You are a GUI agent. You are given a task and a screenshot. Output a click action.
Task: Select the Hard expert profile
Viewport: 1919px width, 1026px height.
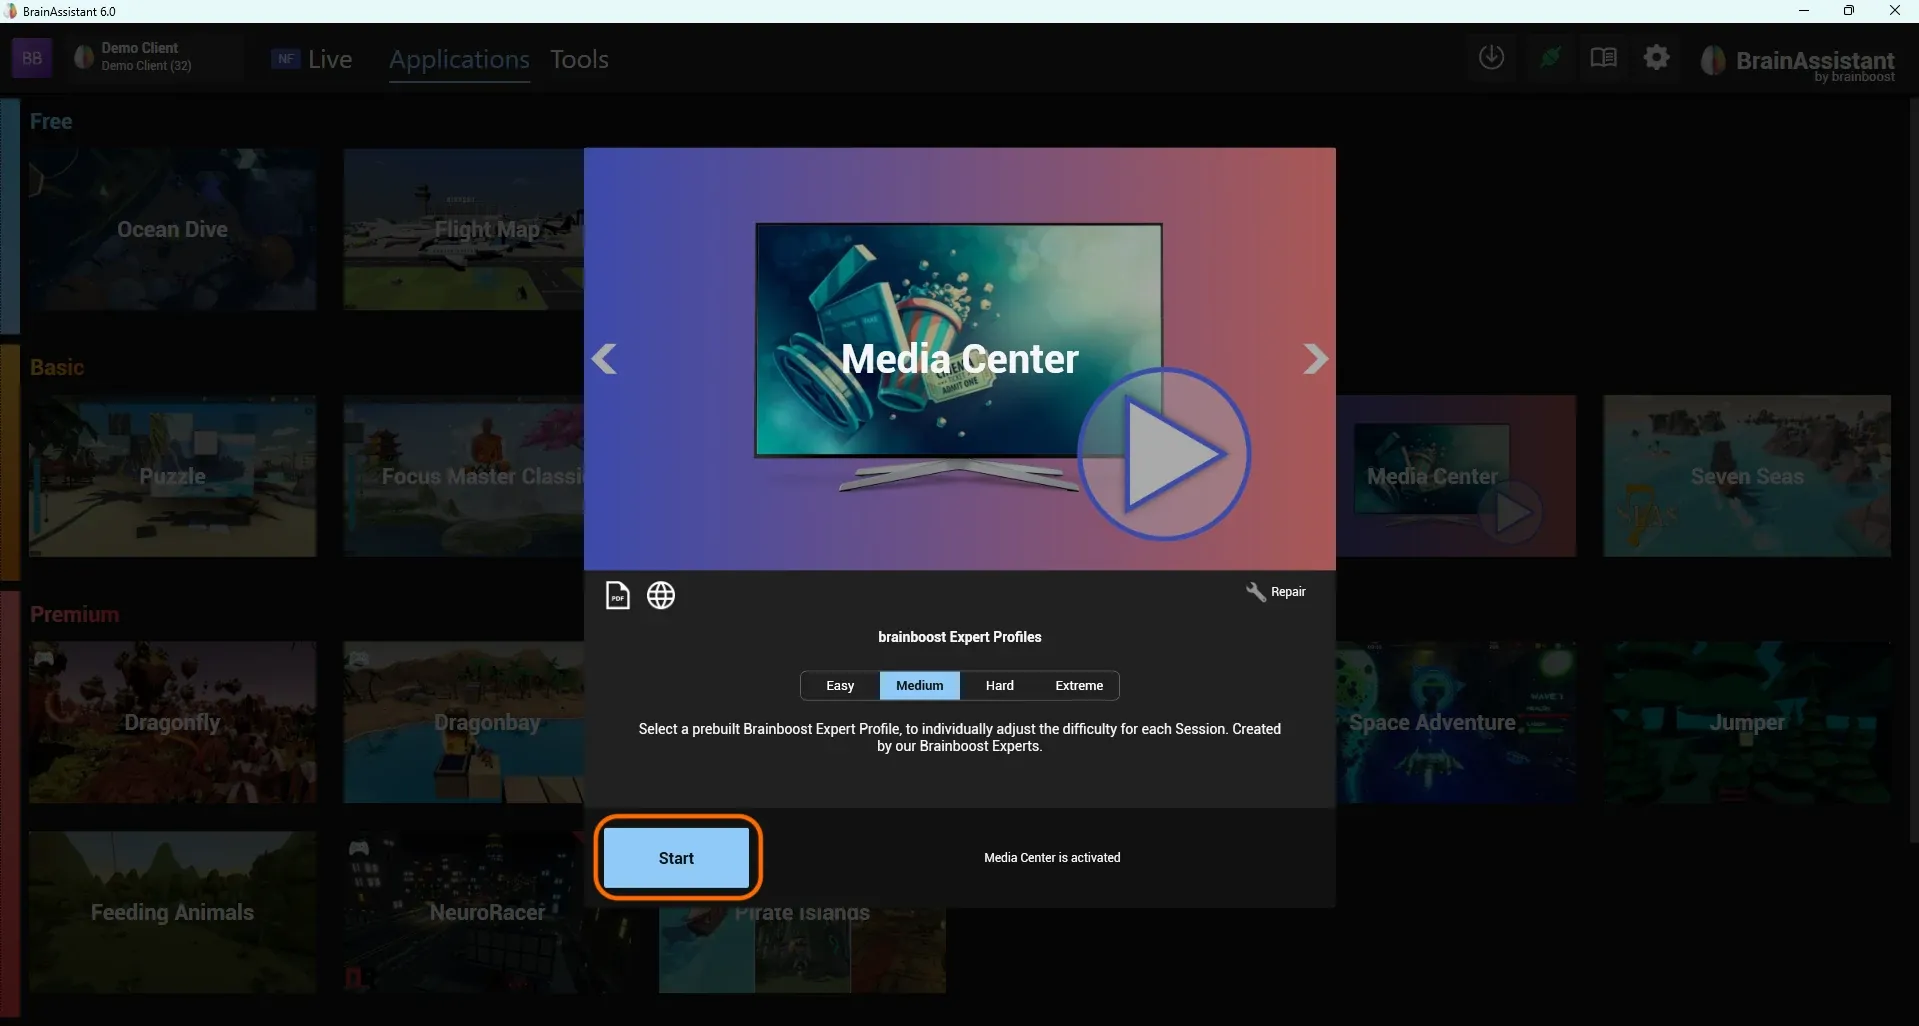[1000, 686]
